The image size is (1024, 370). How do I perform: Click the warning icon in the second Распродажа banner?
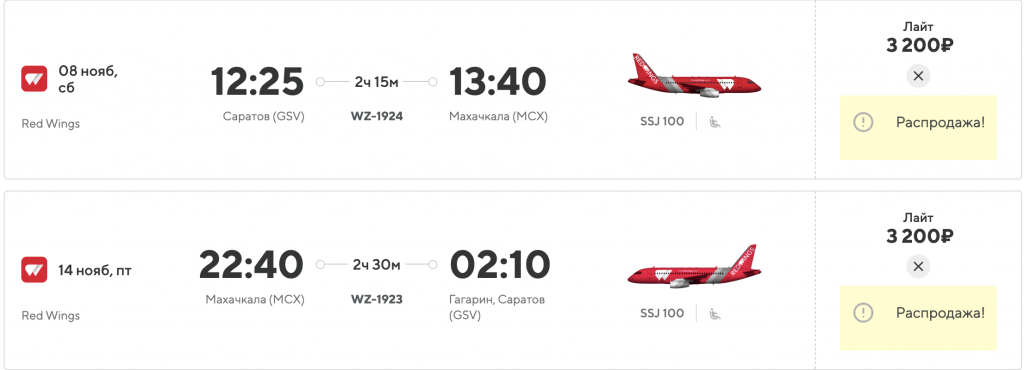pyautogui.click(x=863, y=313)
